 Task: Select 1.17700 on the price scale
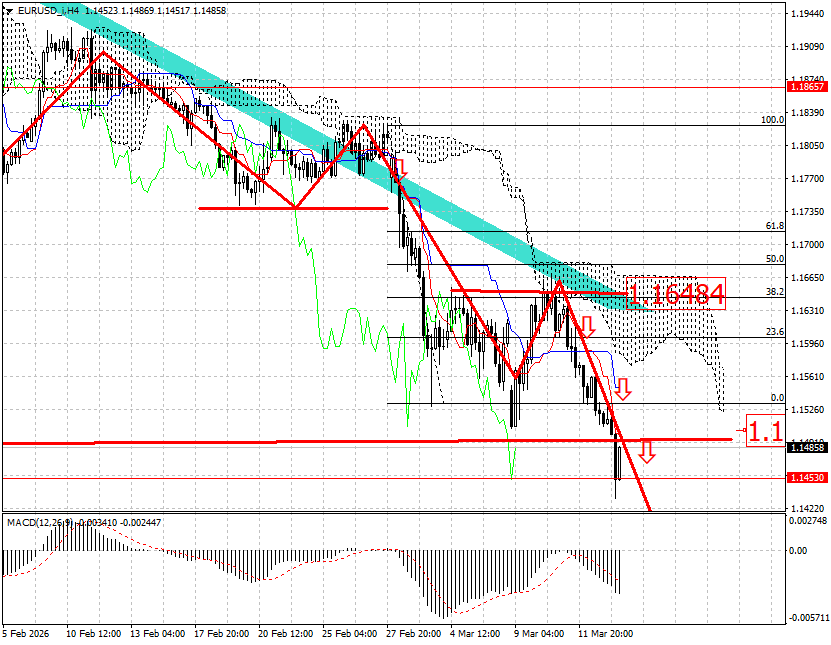coord(807,179)
